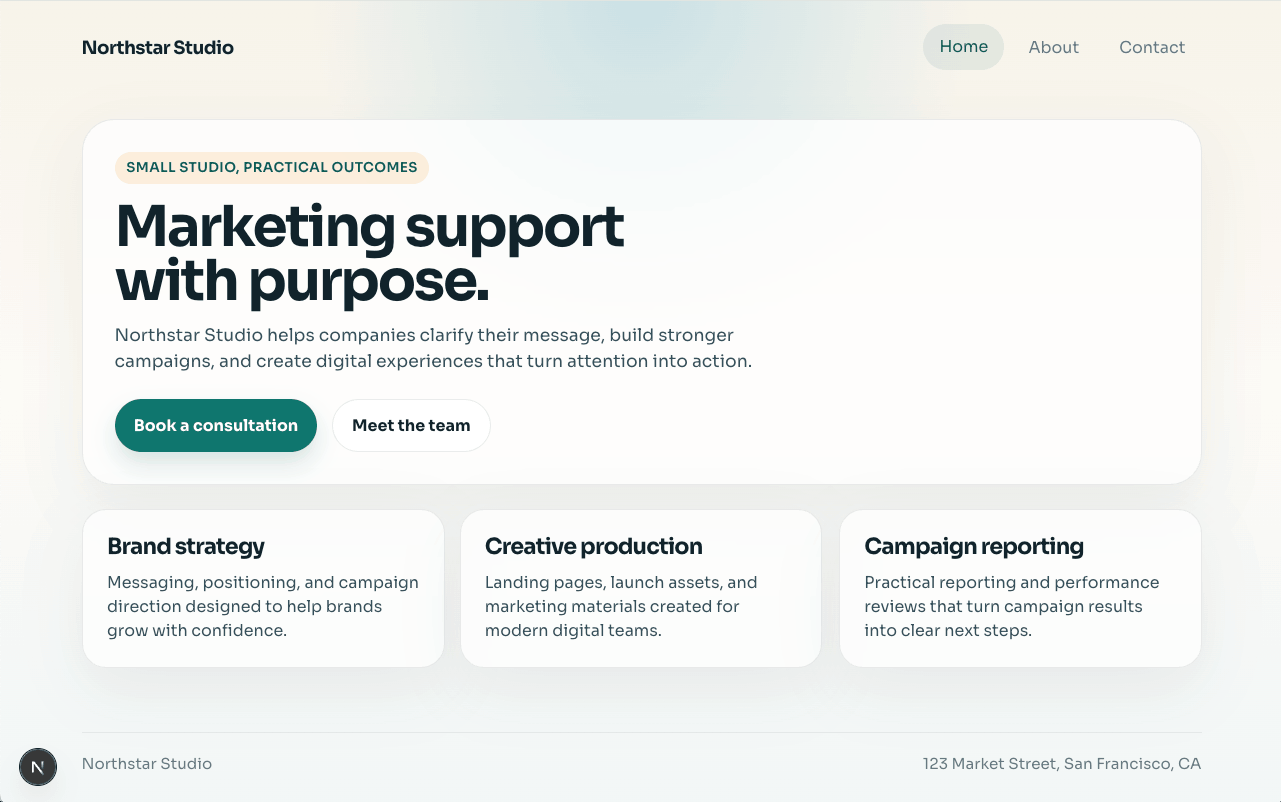Click the footer Northstar Studio text
Viewport: 1281px width, 802px height.
146,763
